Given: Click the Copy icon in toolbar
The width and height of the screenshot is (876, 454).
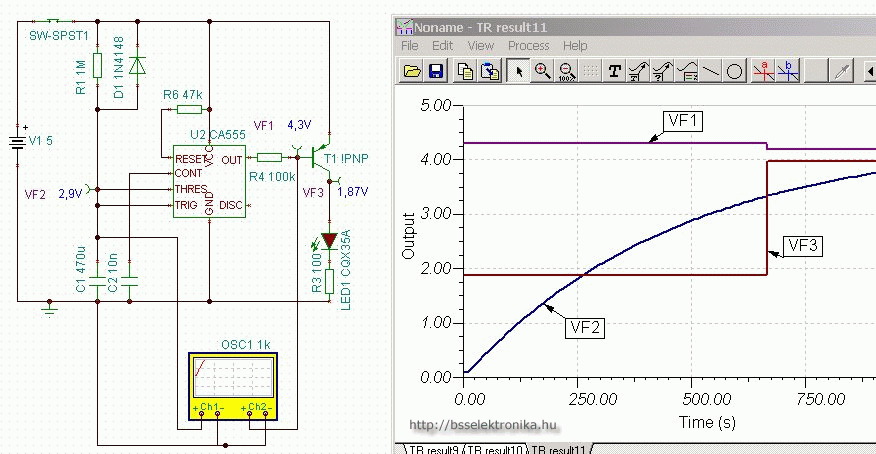Looking at the screenshot, I should 465,71.
